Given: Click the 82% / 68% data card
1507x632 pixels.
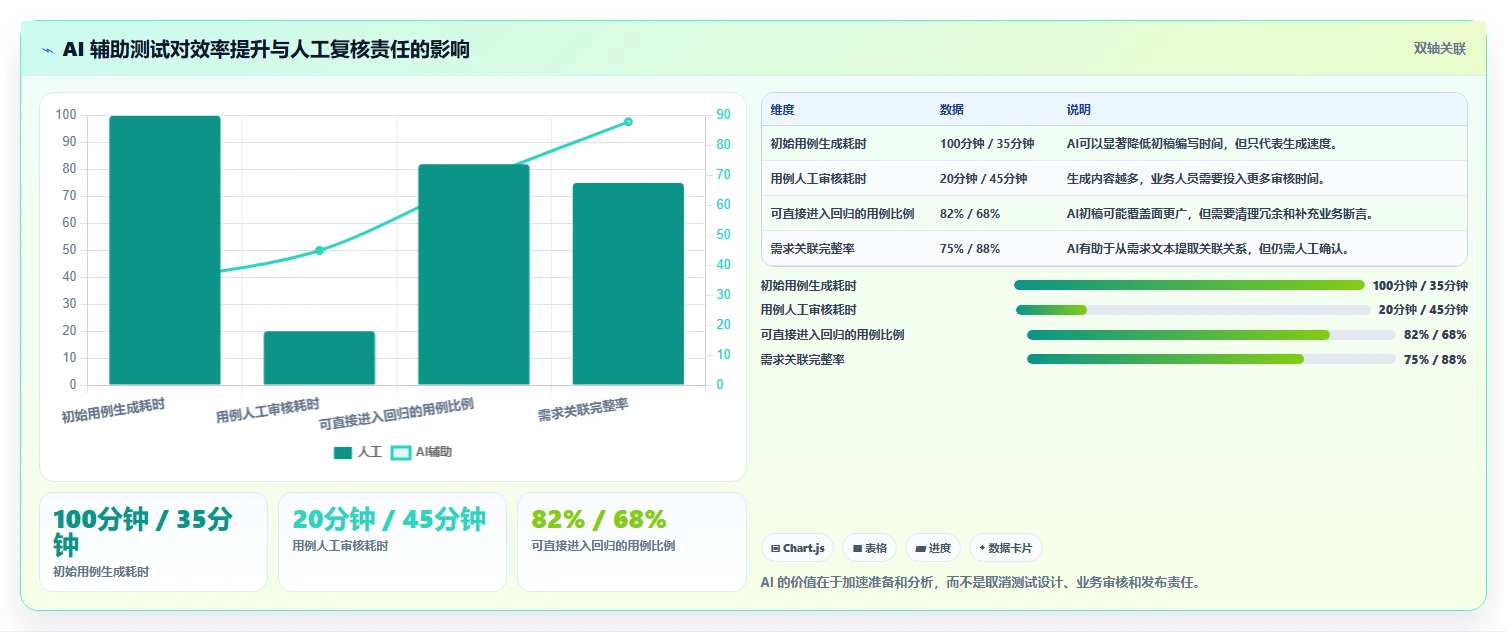Looking at the screenshot, I should click(632, 542).
